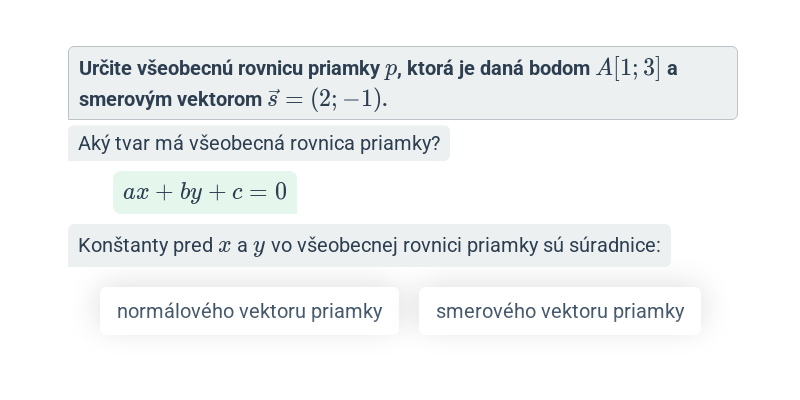Select the green answer bubble ax + by + c = 0
The width and height of the screenshot is (800, 400).
205,192
